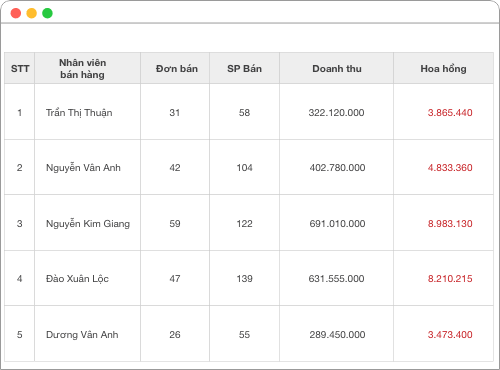Click the Hoa hồng column header
This screenshot has width=500, height=370.
point(443,68)
